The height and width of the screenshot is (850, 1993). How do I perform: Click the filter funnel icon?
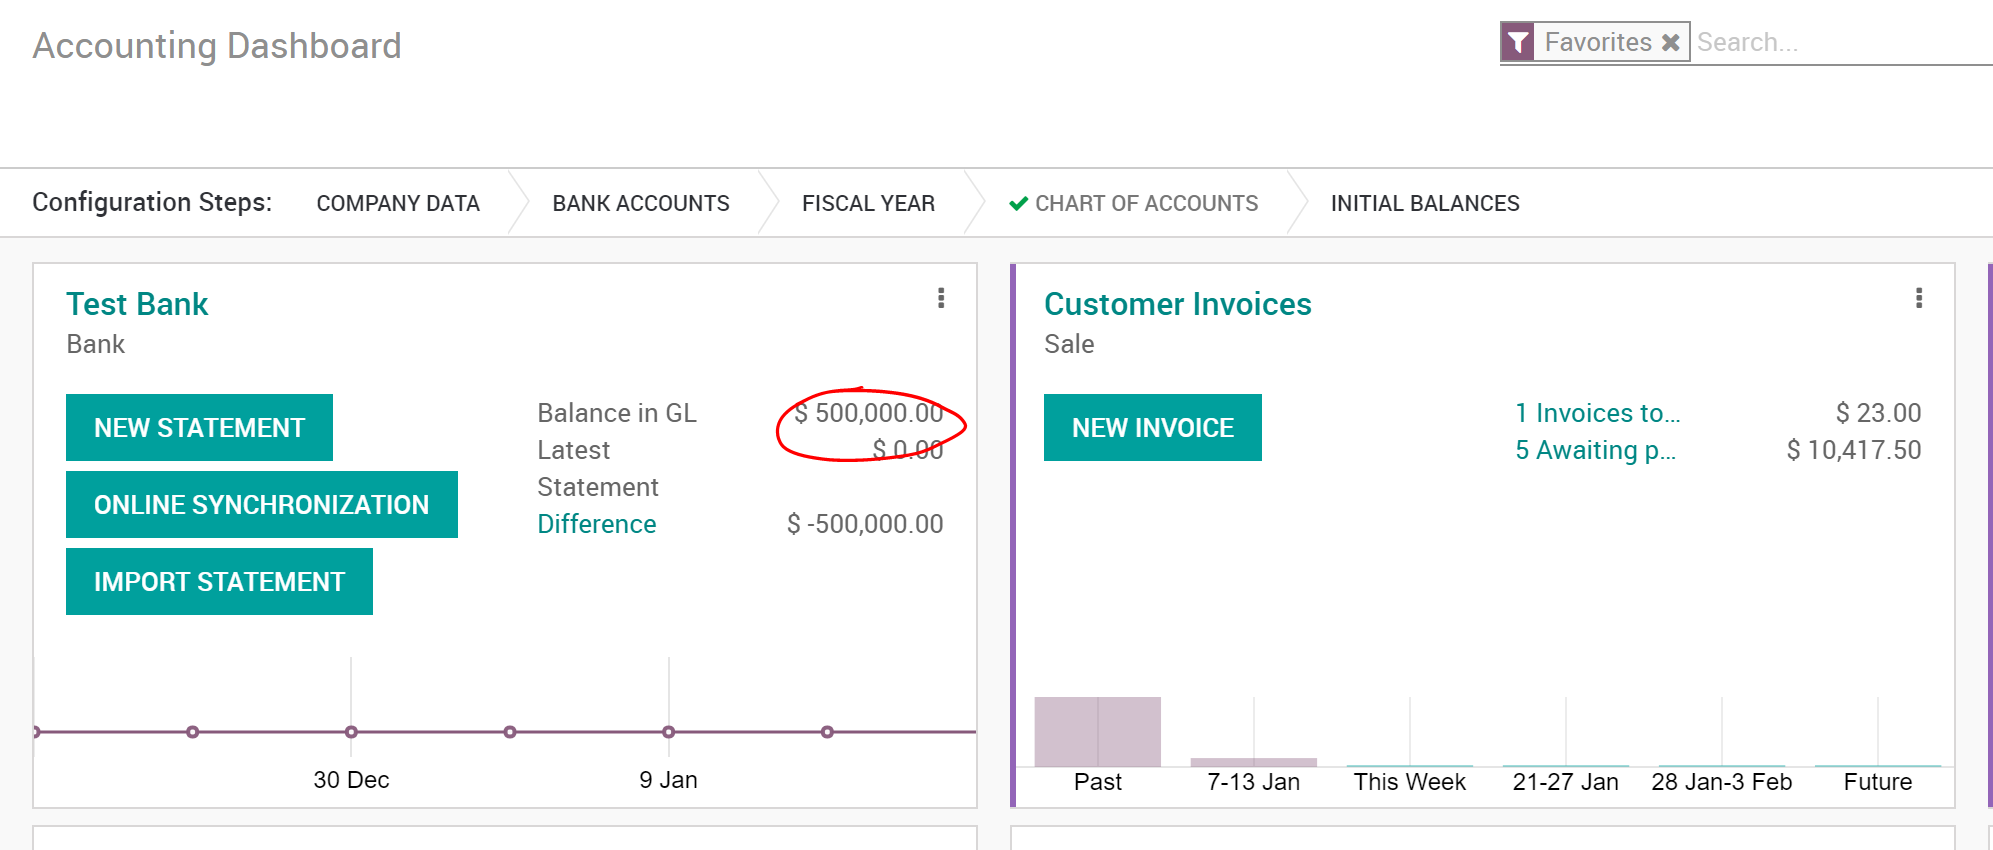(1518, 42)
